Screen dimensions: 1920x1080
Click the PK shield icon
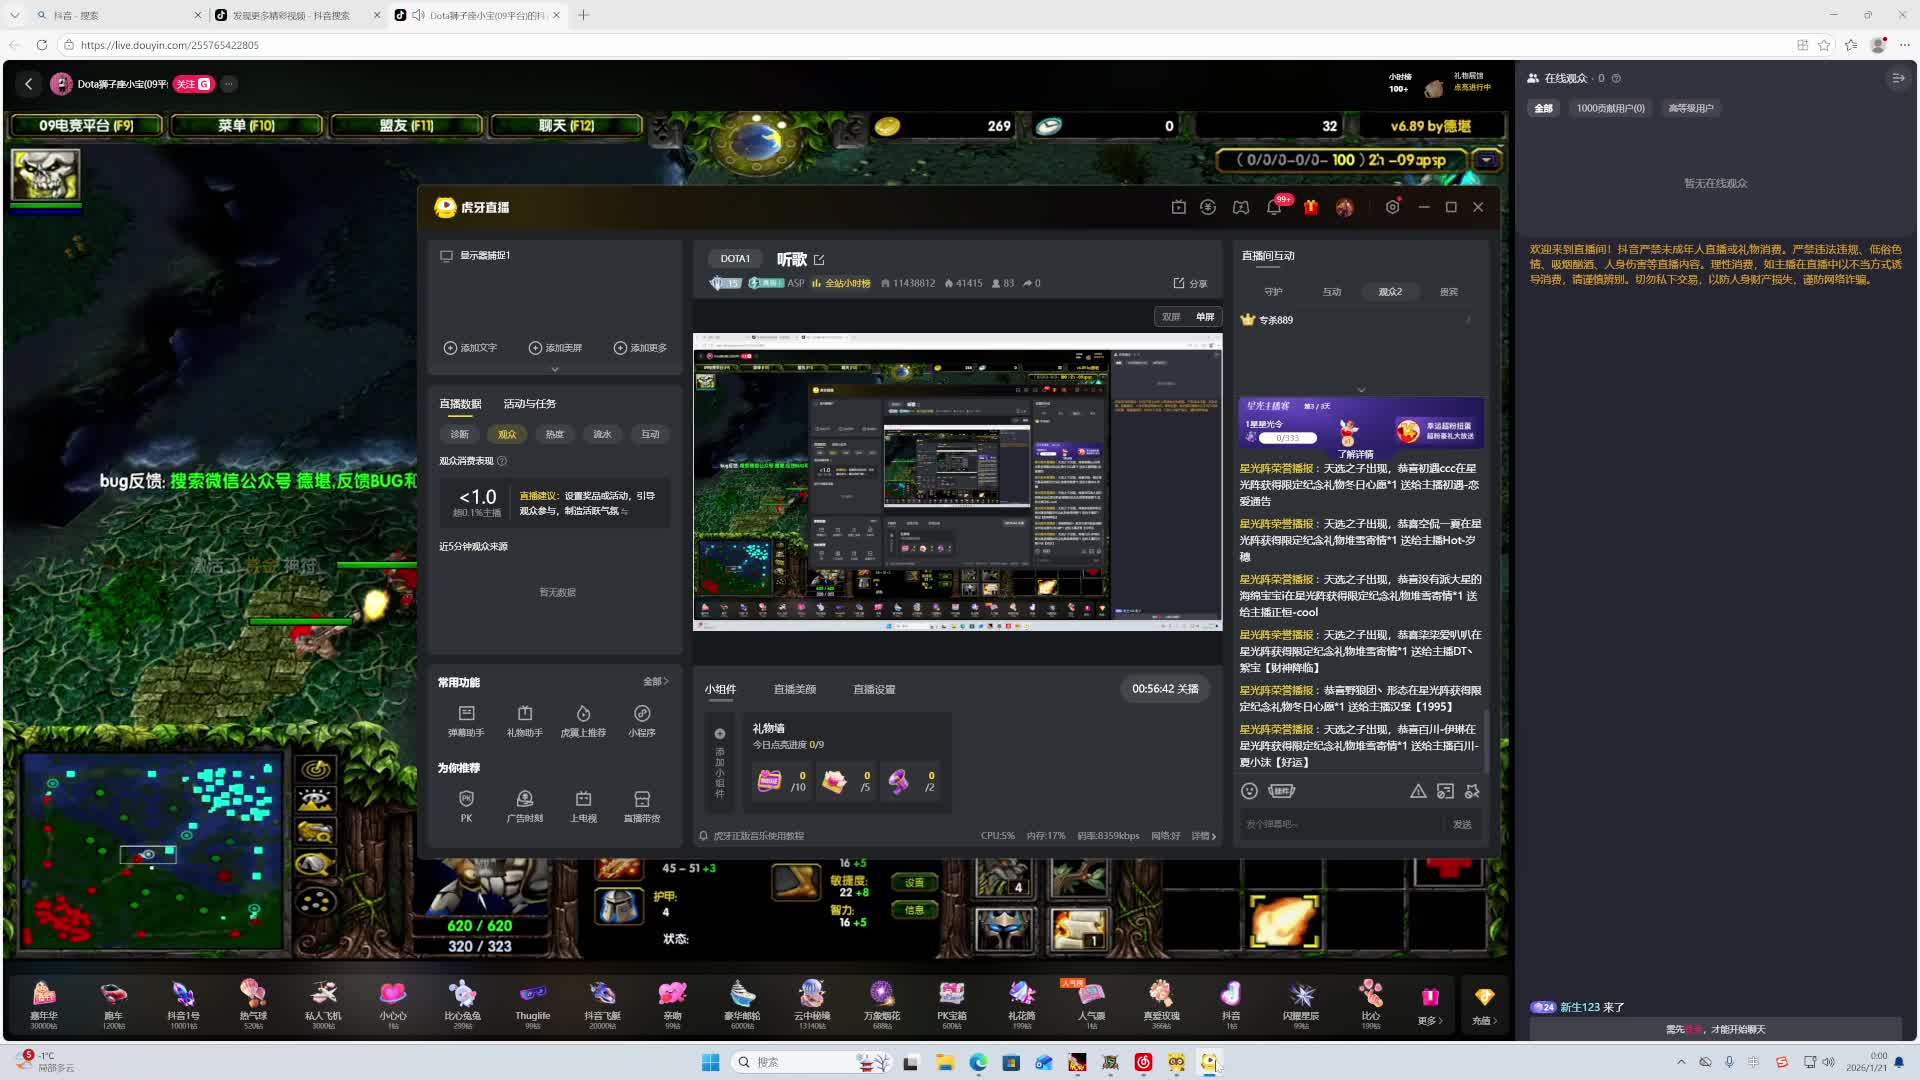[466, 798]
